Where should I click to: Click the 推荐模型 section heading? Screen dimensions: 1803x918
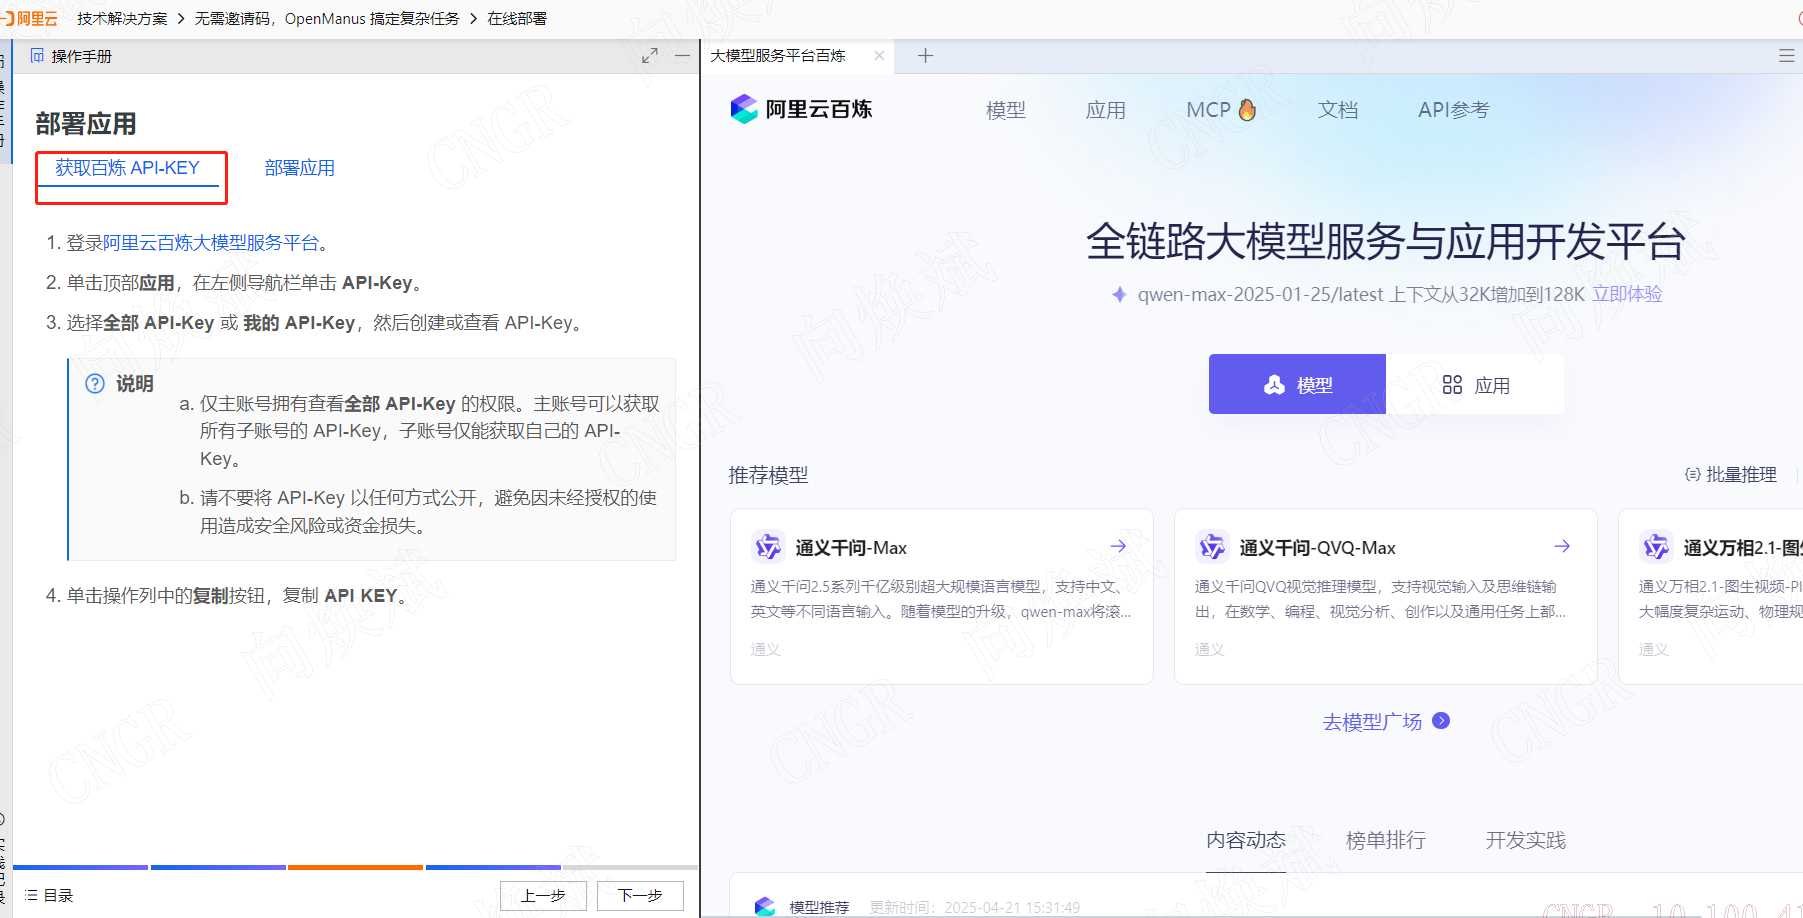point(768,475)
